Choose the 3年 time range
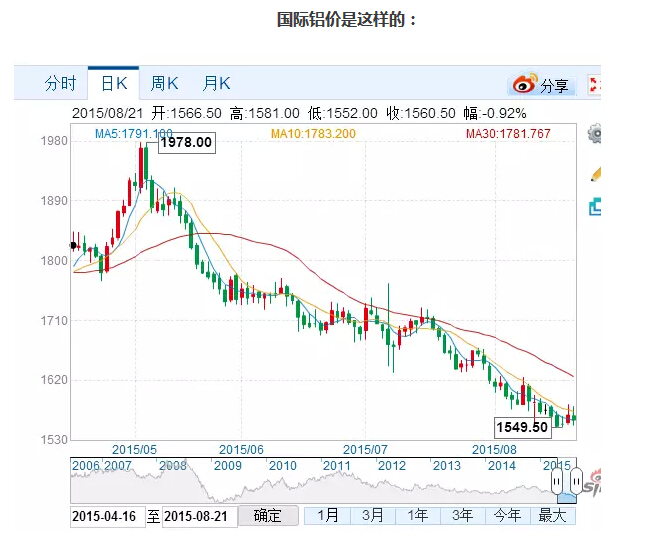This screenshot has height=554, width=655. tap(463, 516)
